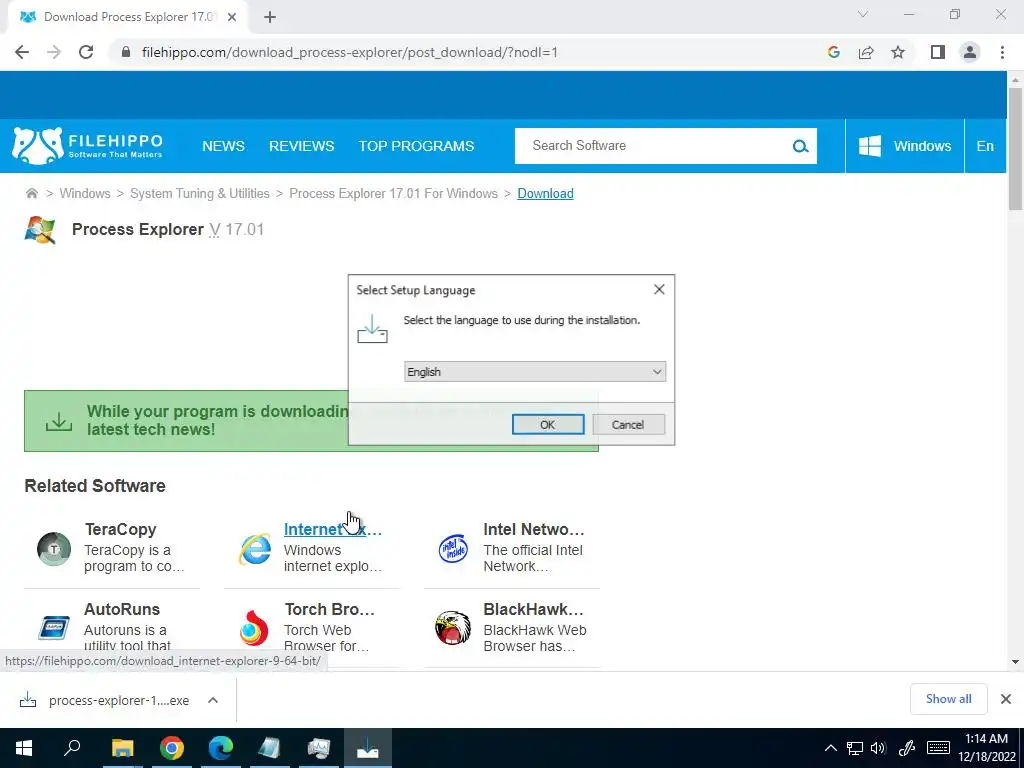1024x768 pixels.
Task: Click the Google icon in the address bar
Action: coord(833,52)
